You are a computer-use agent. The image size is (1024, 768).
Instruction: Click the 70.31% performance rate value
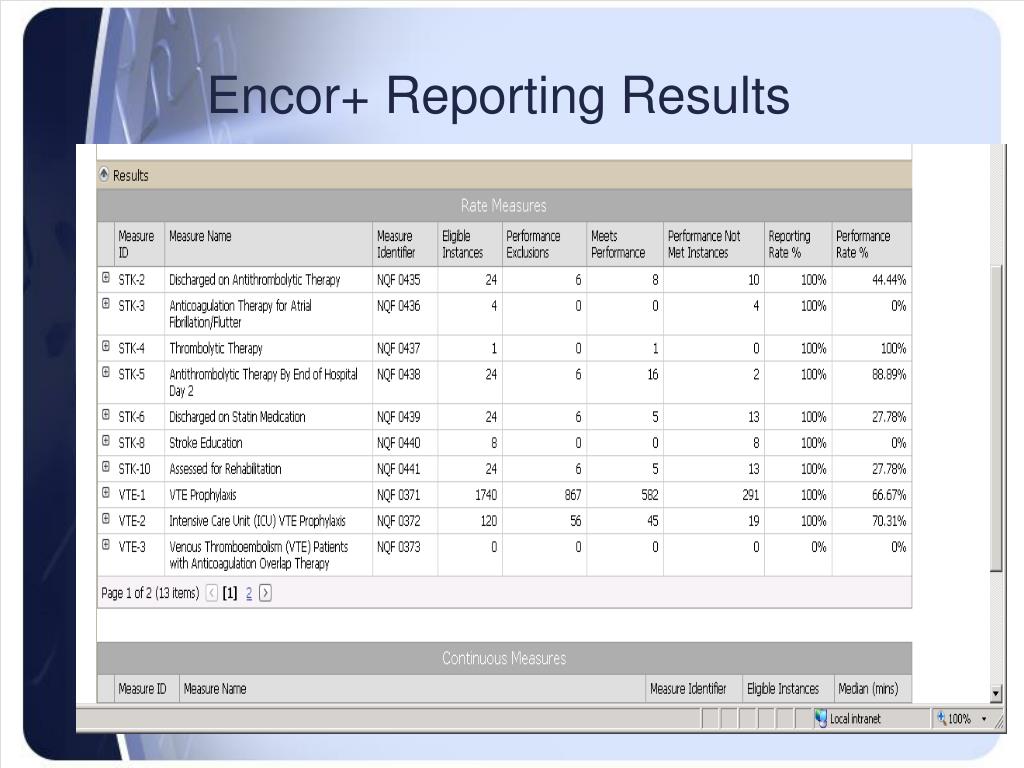[889, 522]
